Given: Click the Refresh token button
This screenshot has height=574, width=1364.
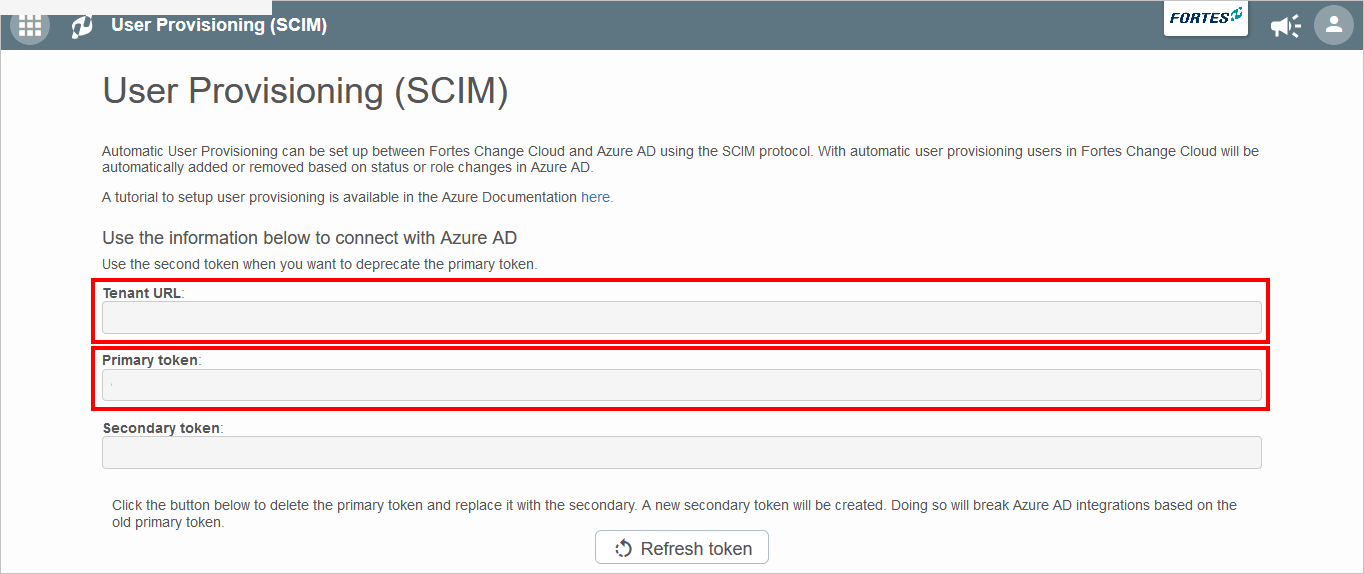Looking at the screenshot, I should pyautogui.click(x=682, y=548).
